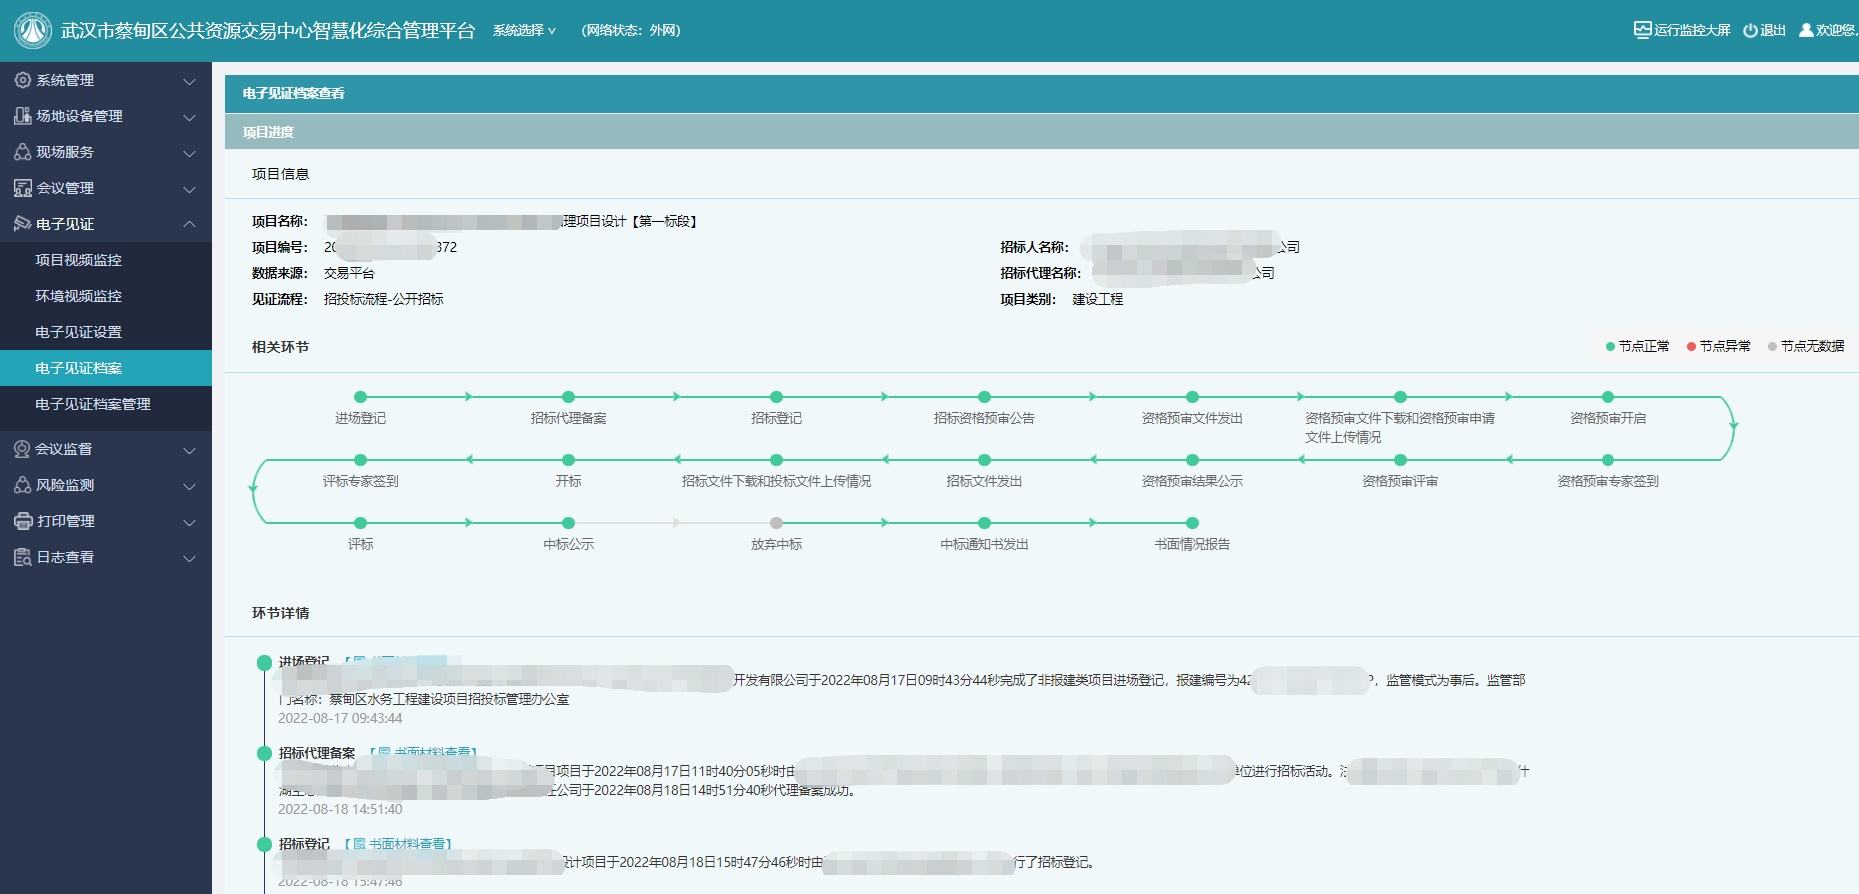The height and width of the screenshot is (894, 1859).
Task: Select the 招标文件发出 process node
Action: click(985, 460)
